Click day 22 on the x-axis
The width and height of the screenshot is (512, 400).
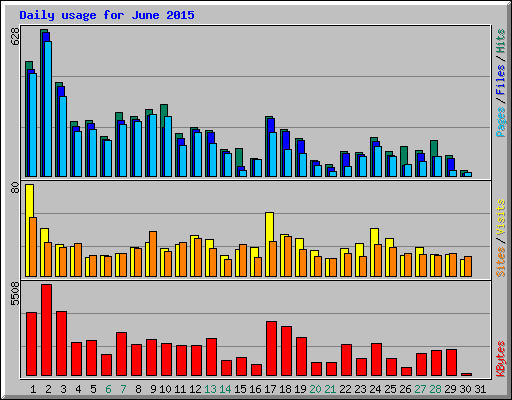point(345,389)
